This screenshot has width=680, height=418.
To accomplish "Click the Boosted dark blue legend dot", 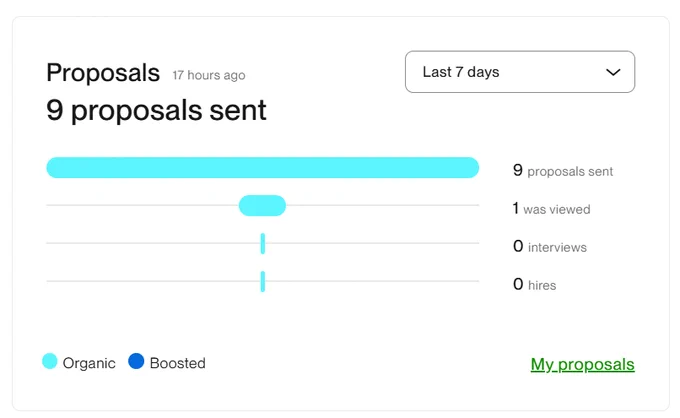I will coord(136,361).
